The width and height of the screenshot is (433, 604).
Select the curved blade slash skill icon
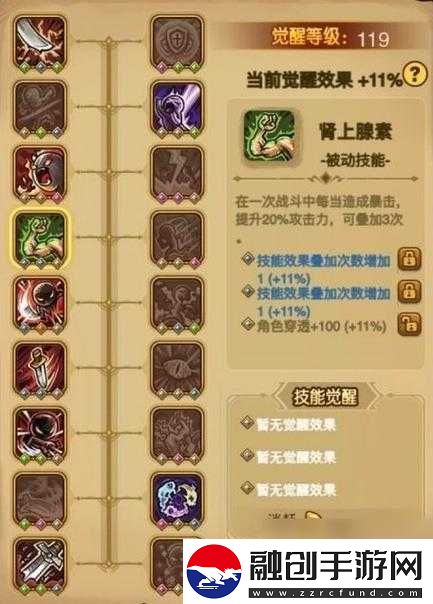40,43
